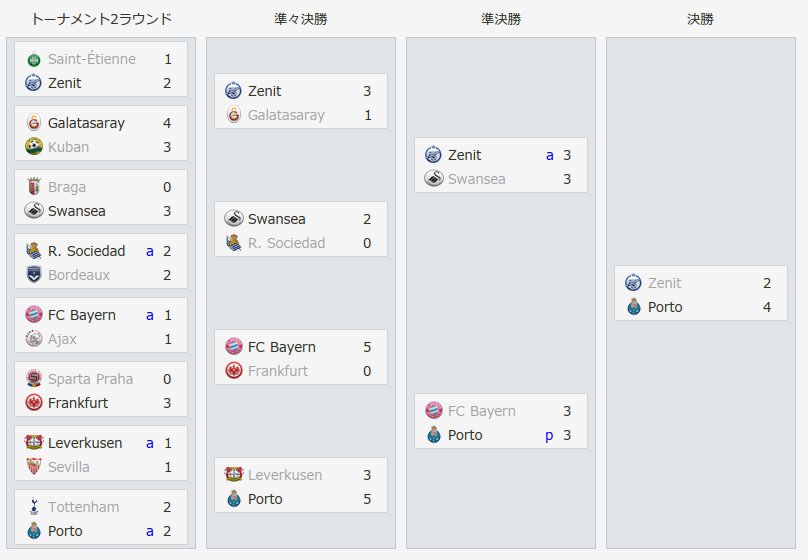808x560 pixels.
Task: Open Galatasaray link in round two
Action: 86,123
